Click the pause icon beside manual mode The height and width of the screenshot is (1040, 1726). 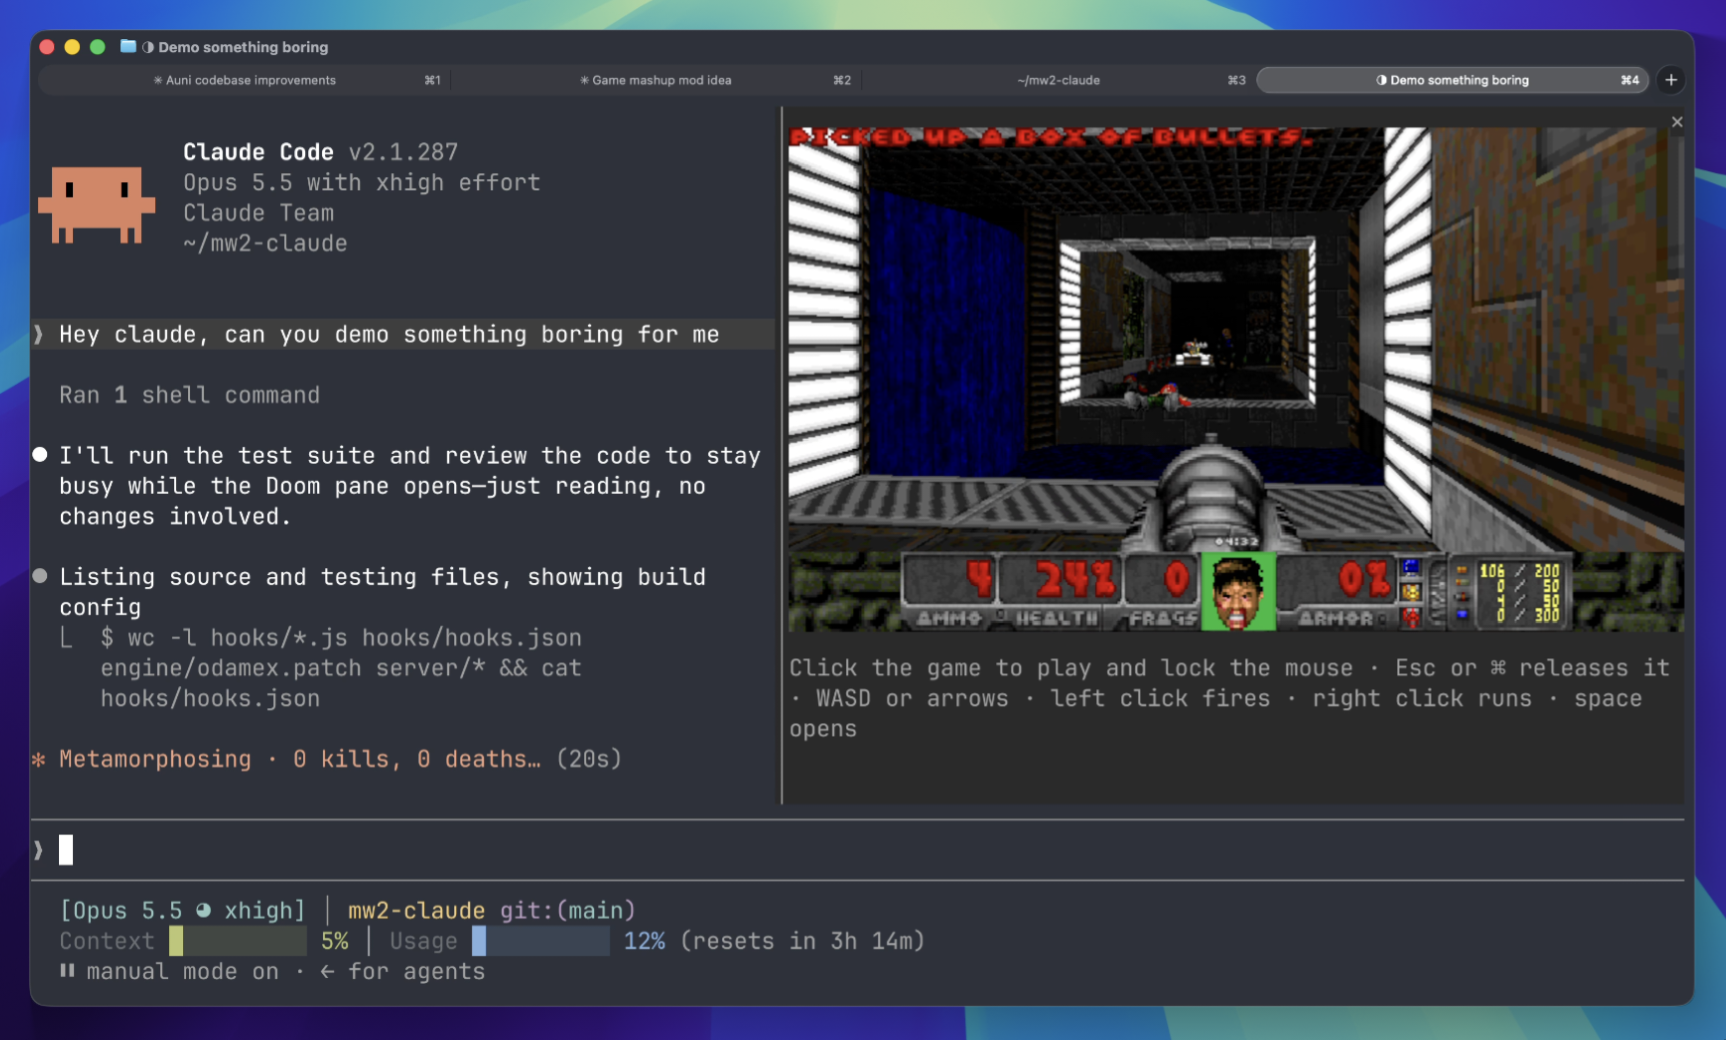(67, 970)
